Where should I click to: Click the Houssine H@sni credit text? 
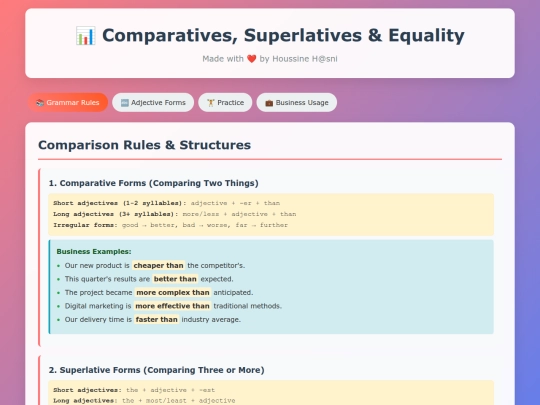(305, 59)
